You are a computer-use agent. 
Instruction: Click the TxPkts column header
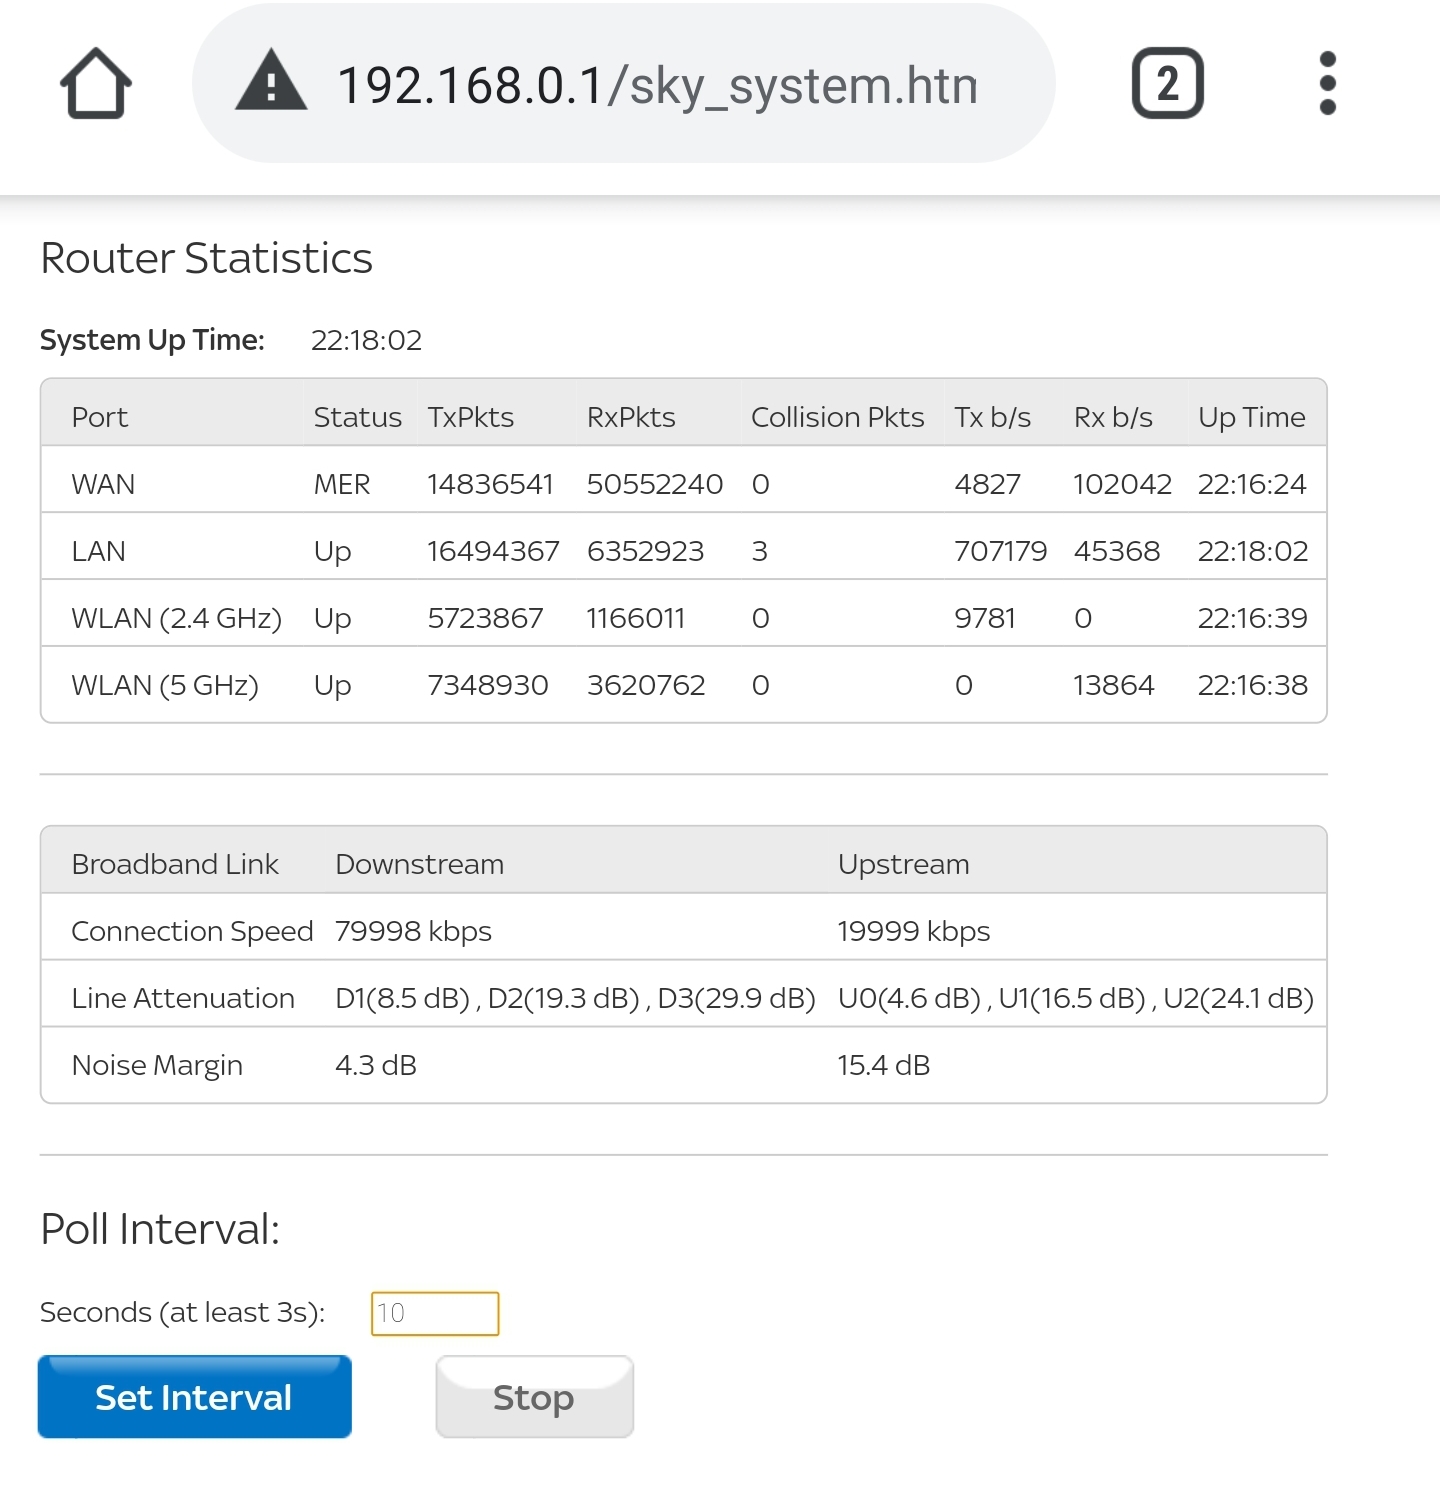(470, 417)
